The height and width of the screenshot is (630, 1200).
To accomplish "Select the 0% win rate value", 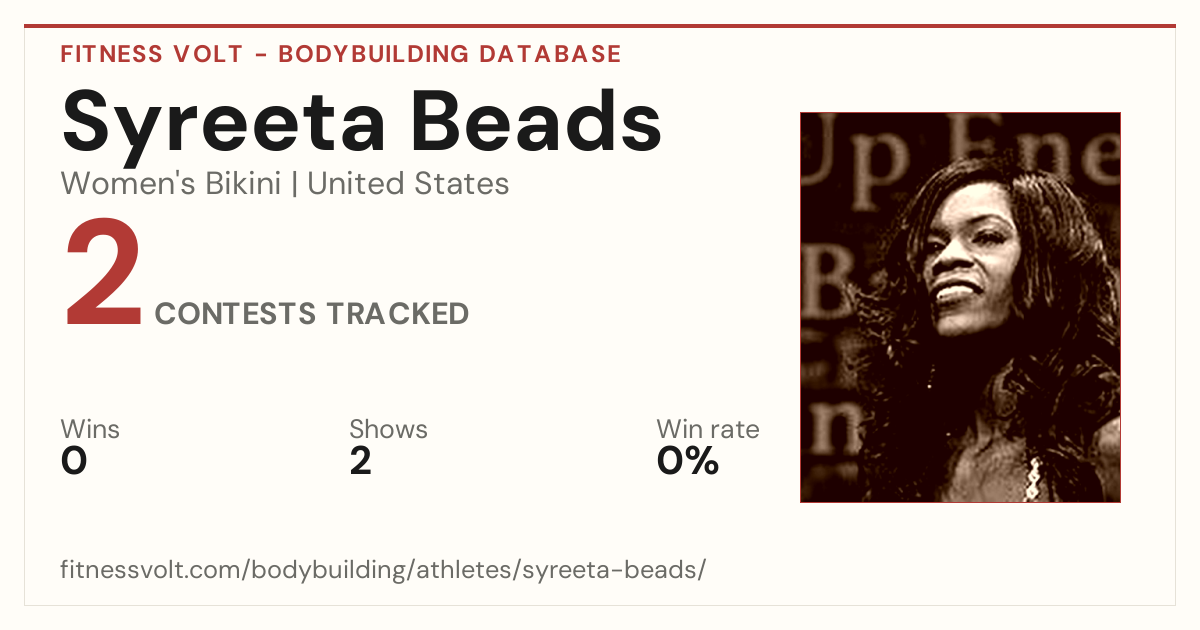I will click(688, 461).
